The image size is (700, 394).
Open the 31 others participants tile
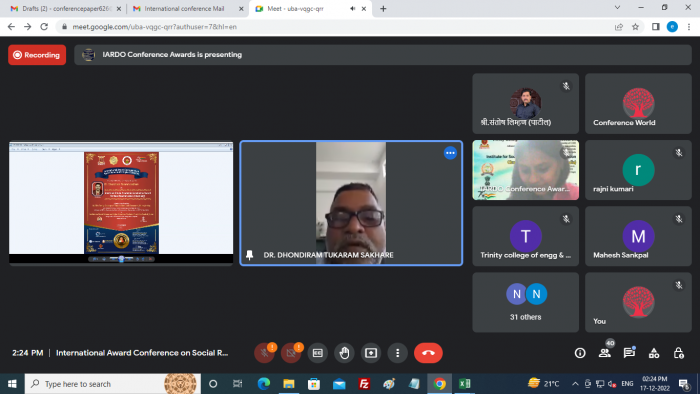tap(525, 303)
